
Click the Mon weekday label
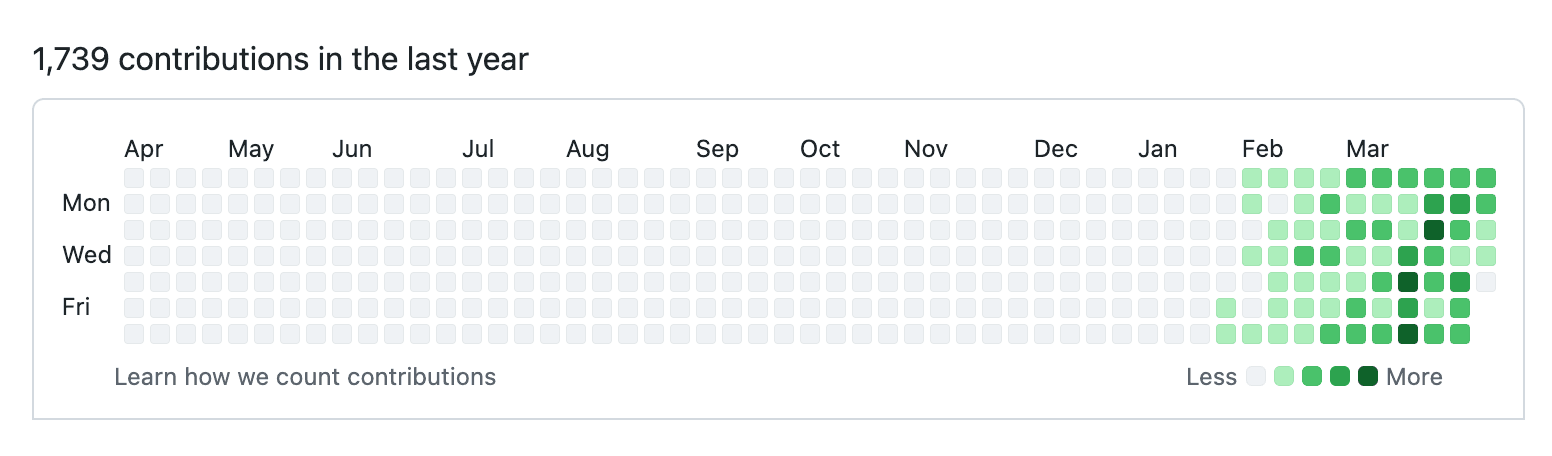[x=86, y=203]
